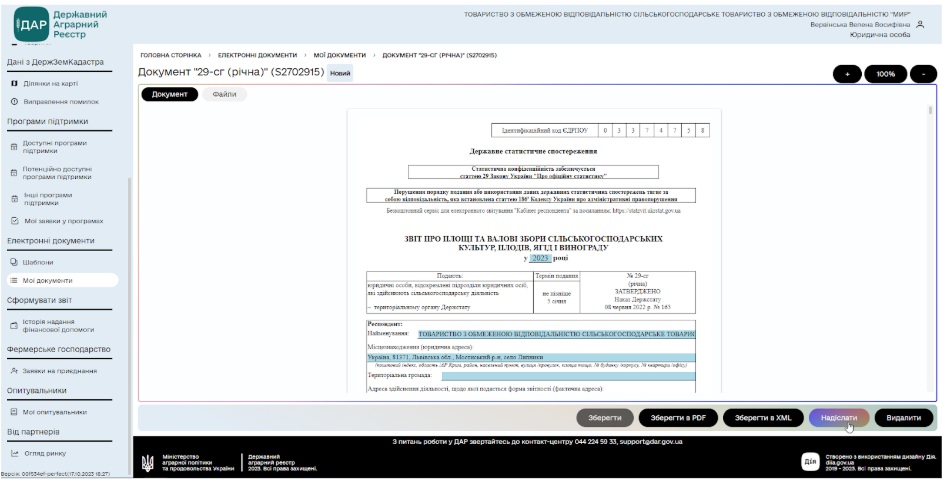Click the icon beside Інші програми підтримки

pos(14,199)
